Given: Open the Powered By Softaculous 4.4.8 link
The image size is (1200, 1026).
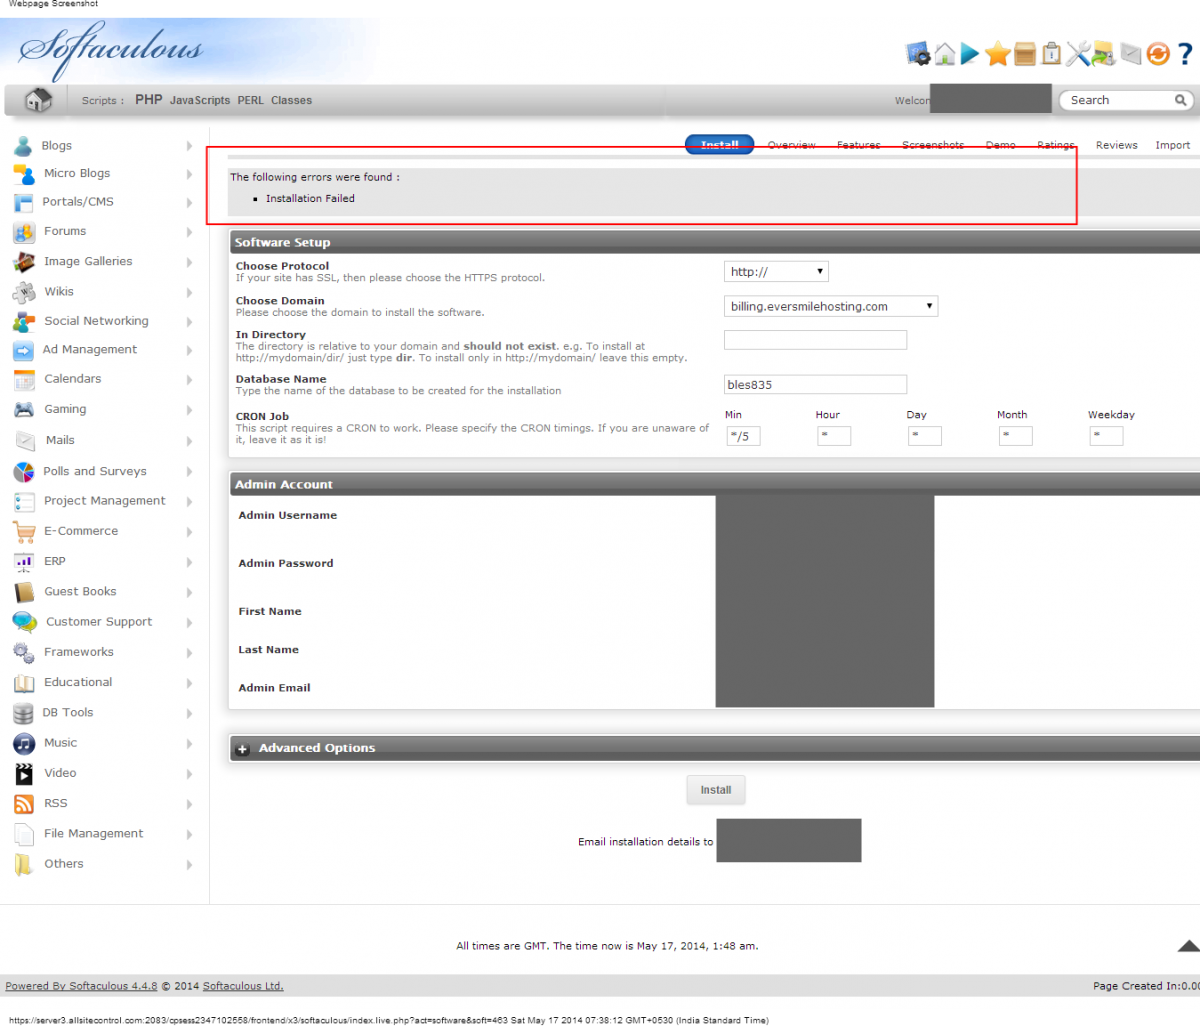Looking at the screenshot, I should pyautogui.click(x=81, y=986).
